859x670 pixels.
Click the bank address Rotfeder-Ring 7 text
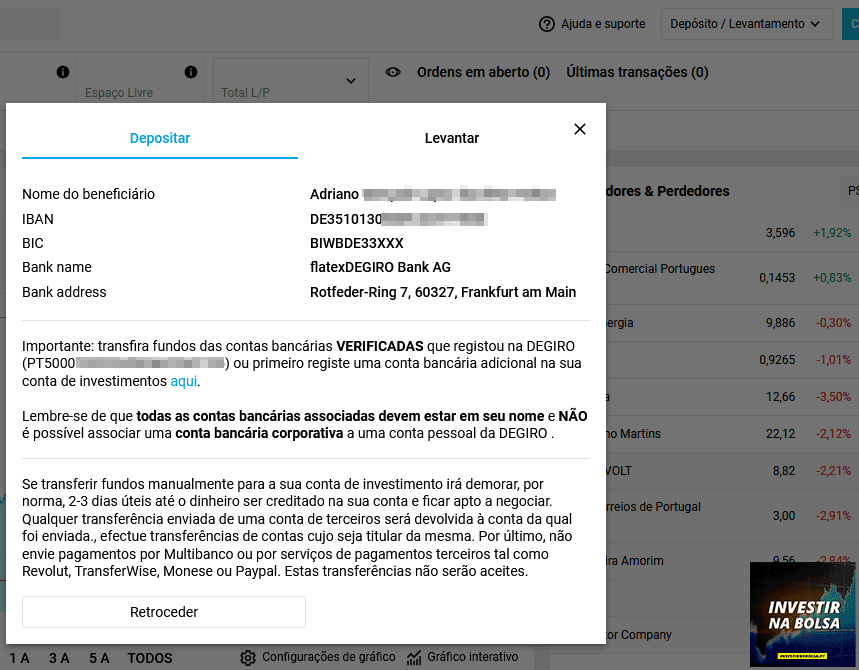443,292
